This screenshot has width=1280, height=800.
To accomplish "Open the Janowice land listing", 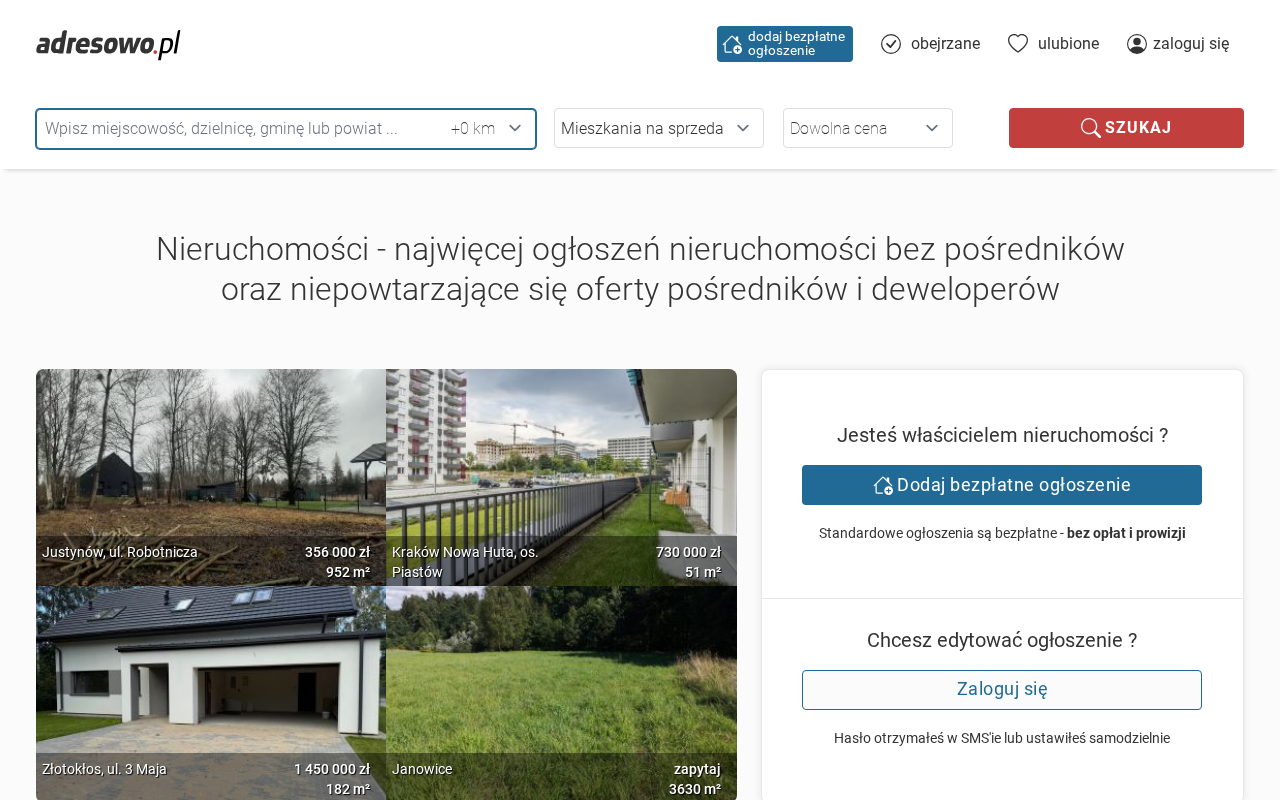I will coord(561,692).
